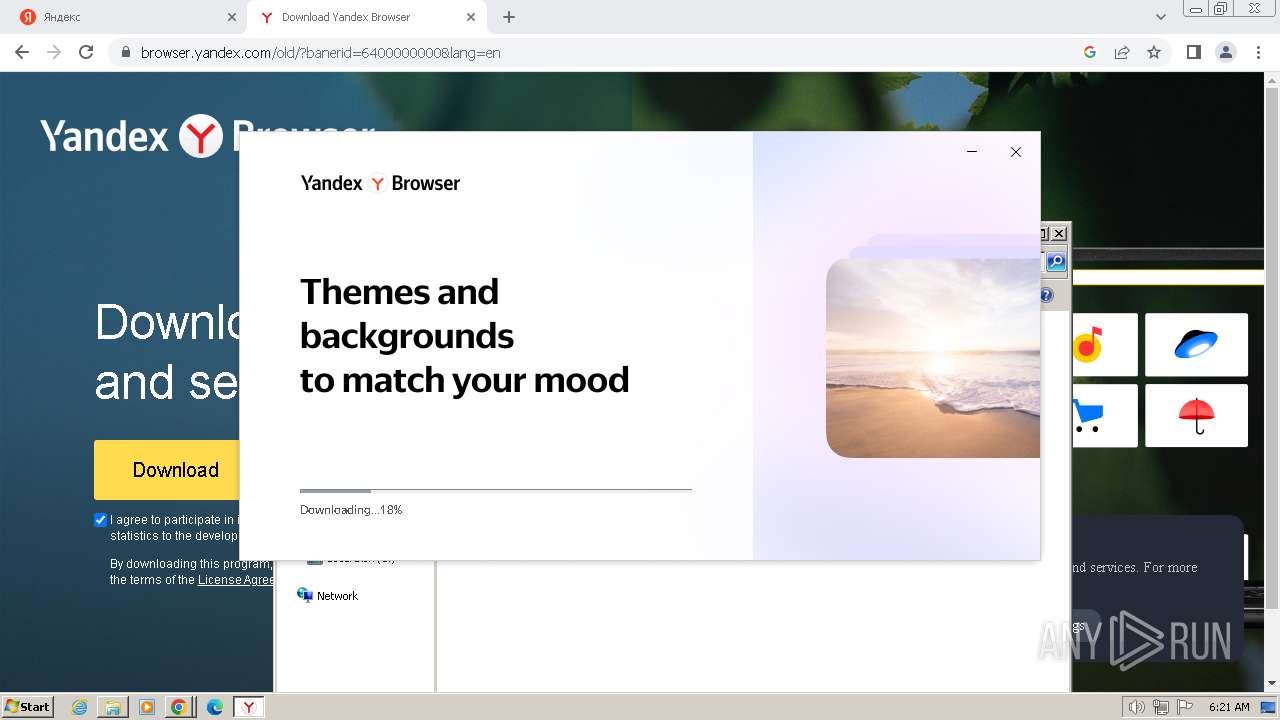This screenshot has height=720, width=1280.
Task: Switch to Yandex installer taskbar button
Action: [249, 707]
